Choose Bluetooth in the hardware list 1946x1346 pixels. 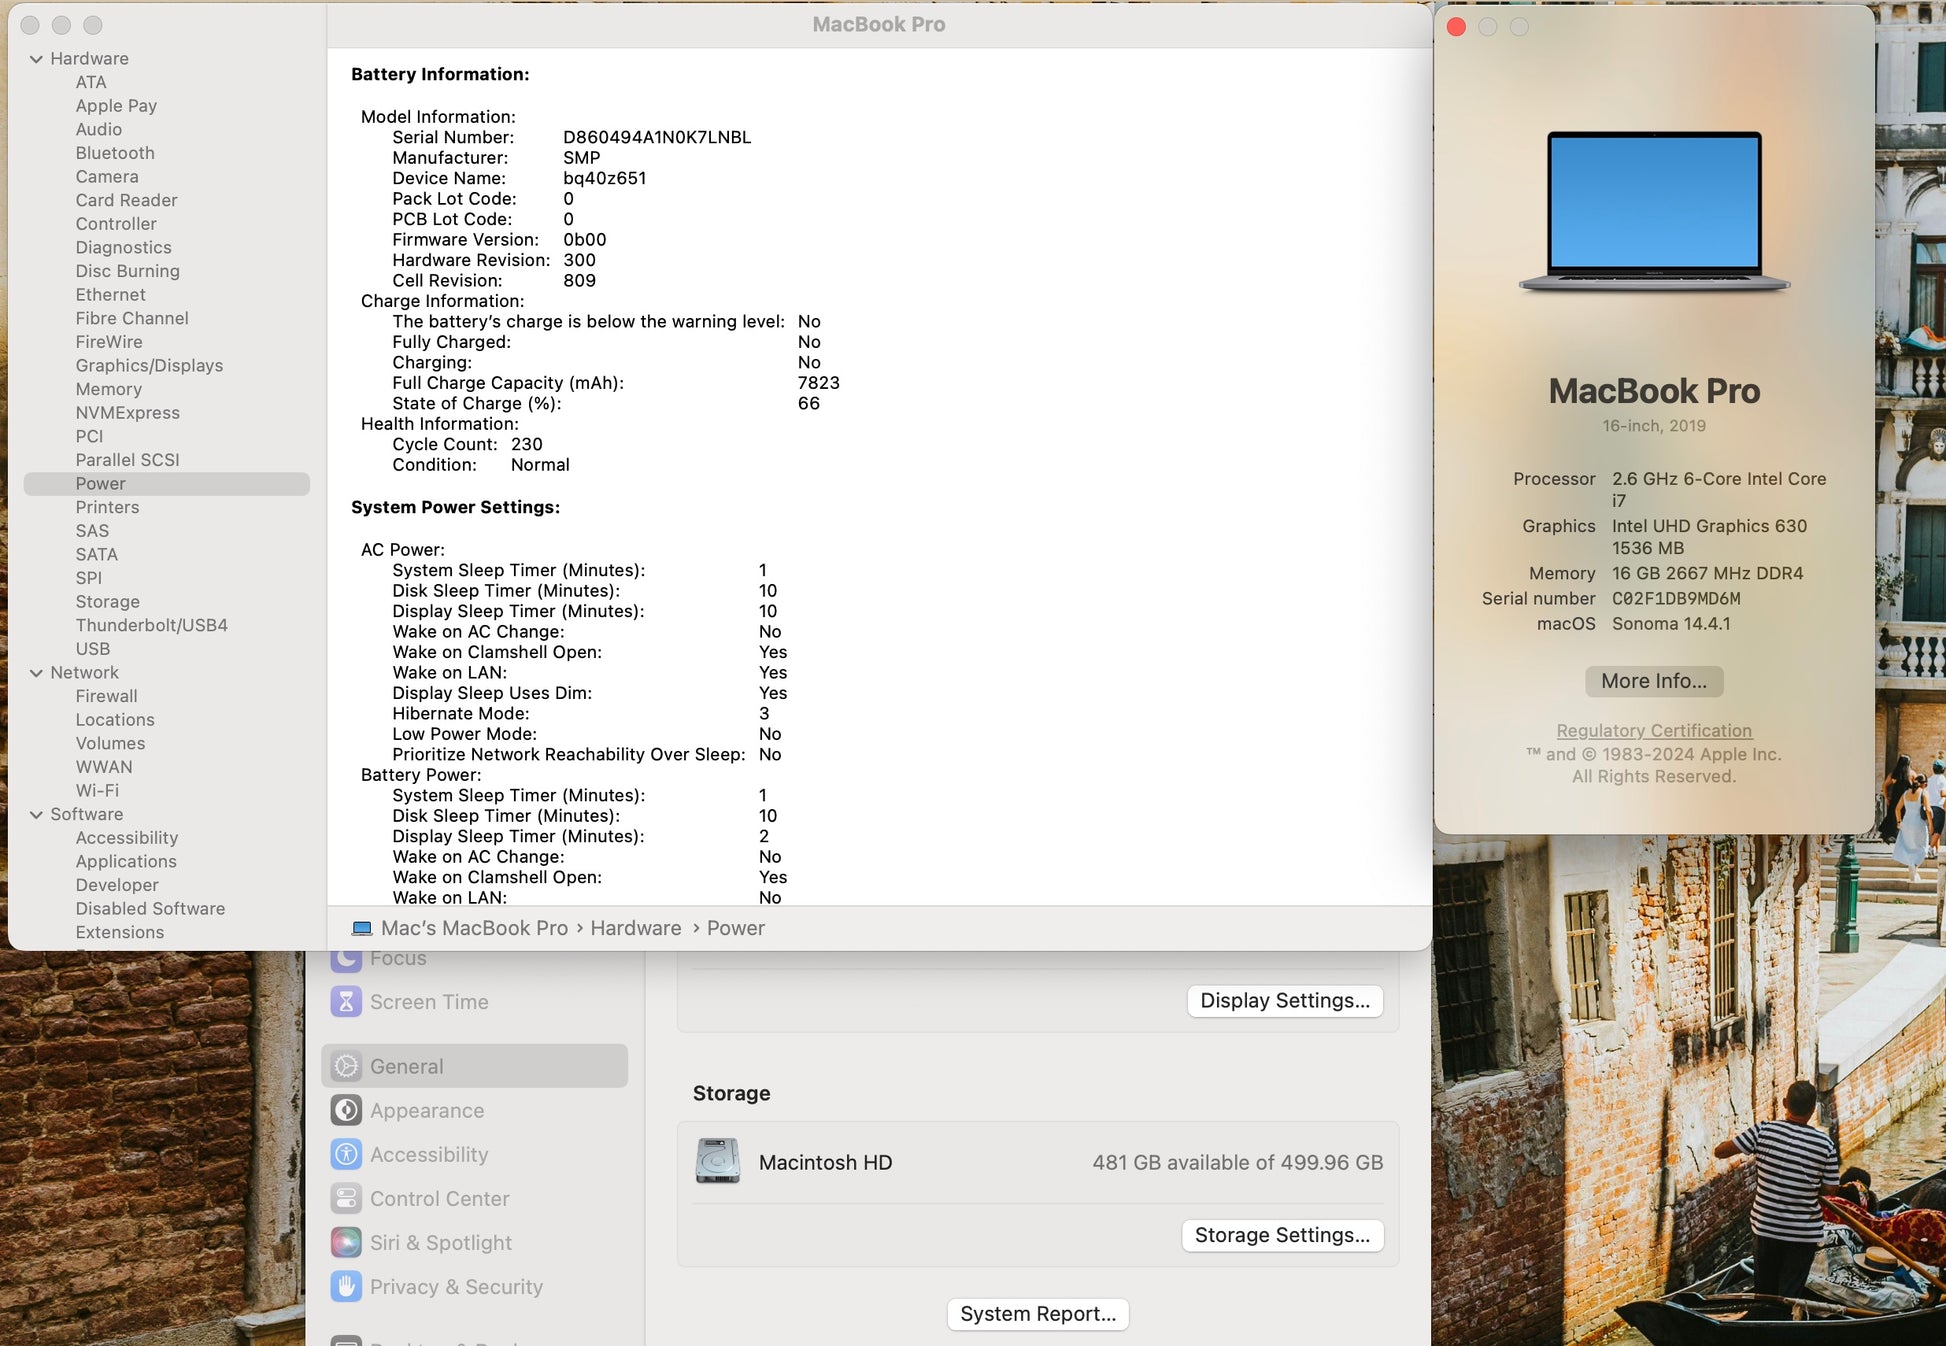115,153
